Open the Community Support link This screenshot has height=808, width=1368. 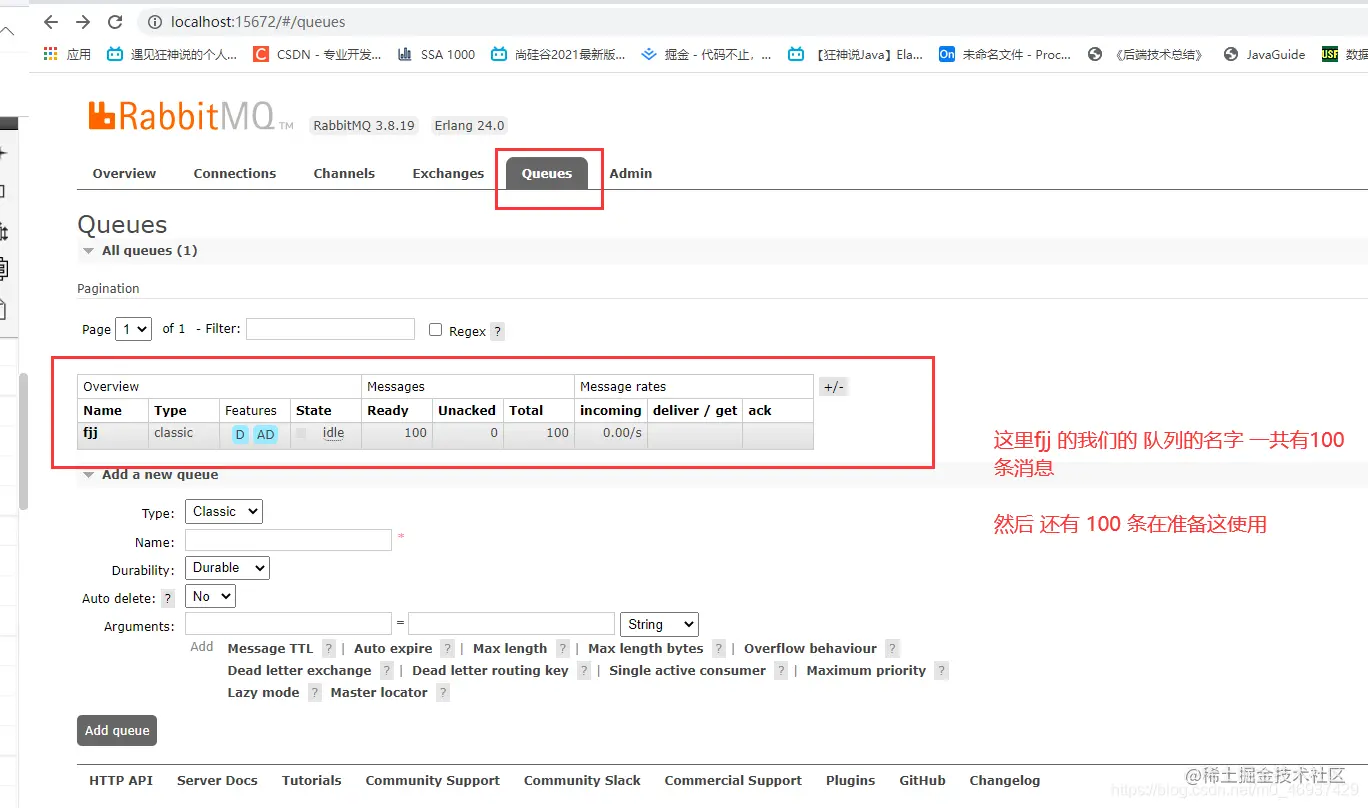pos(432,781)
